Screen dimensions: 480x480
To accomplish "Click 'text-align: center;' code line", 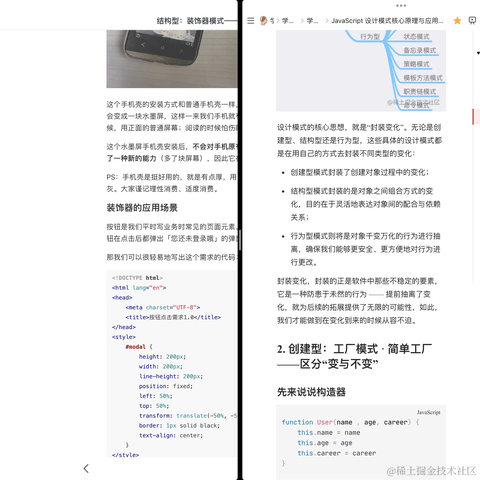I will [171, 435].
